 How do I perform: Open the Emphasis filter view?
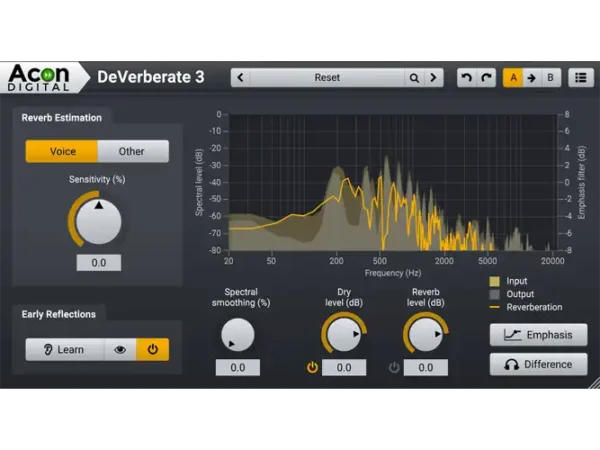(x=538, y=335)
